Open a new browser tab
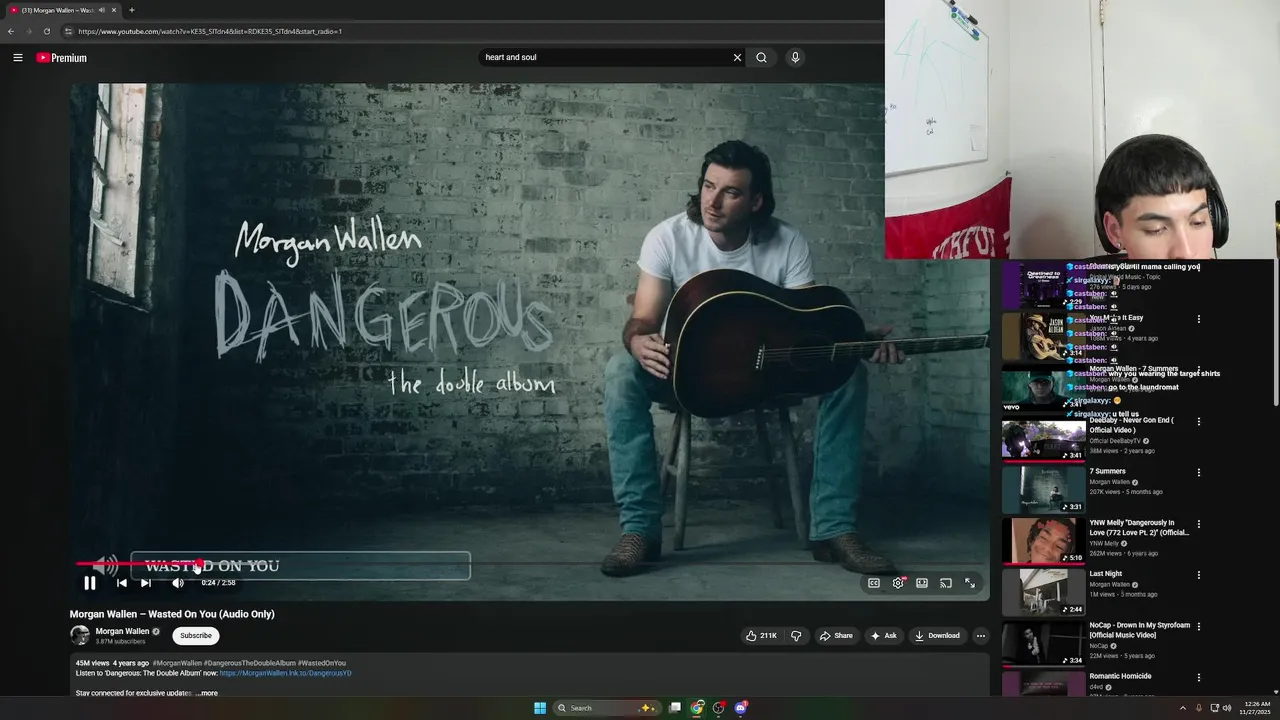The width and height of the screenshot is (1280, 720). (x=131, y=10)
